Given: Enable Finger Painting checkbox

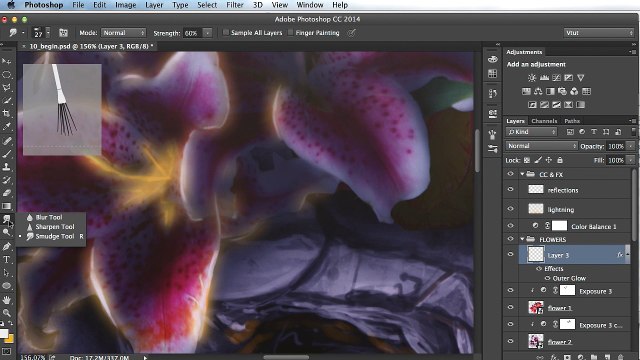Looking at the screenshot, I should point(290,32).
